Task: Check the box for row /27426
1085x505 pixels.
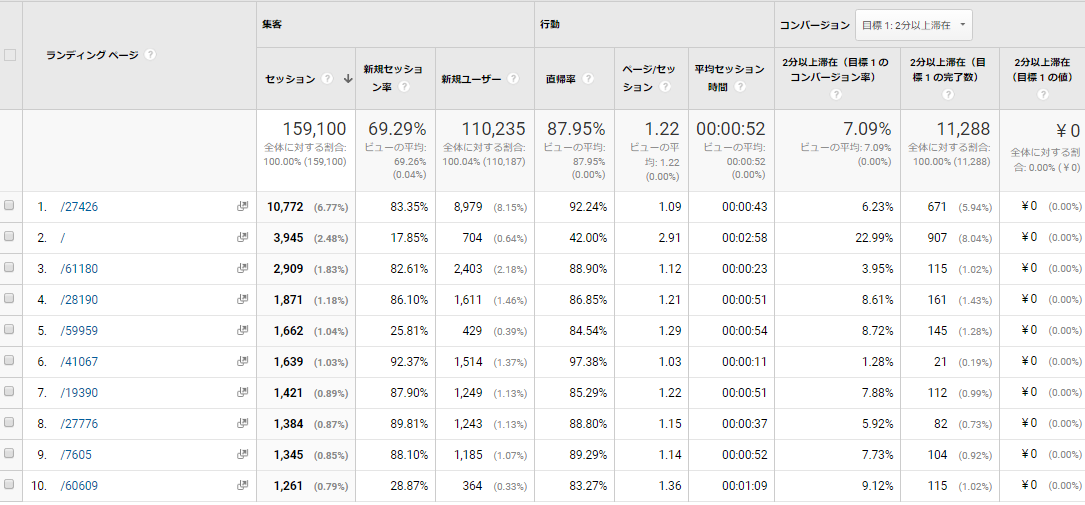Action: pyautogui.click(x=10, y=206)
